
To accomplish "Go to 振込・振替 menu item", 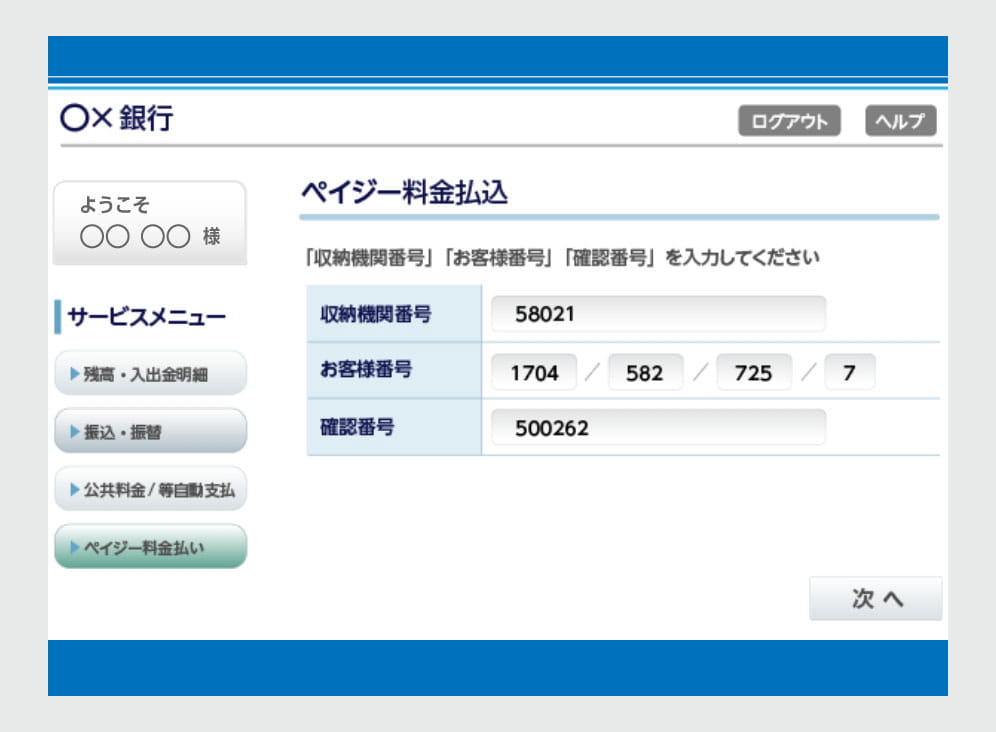I will coord(150,431).
